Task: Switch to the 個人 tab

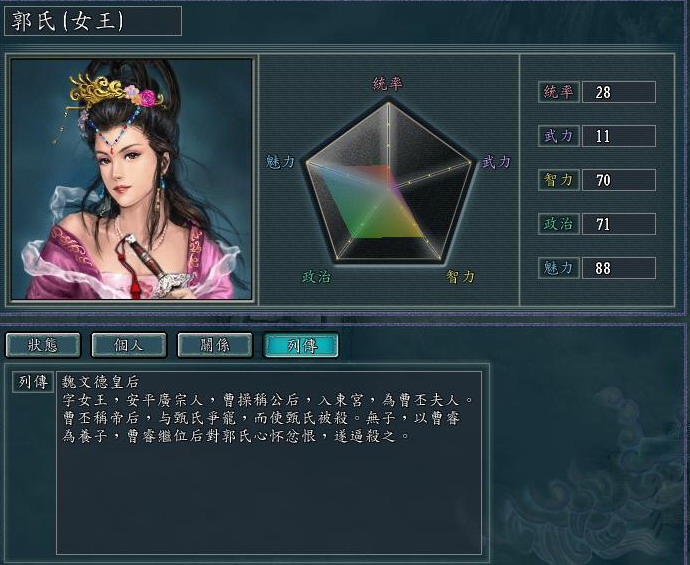Action: coord(129,345)
